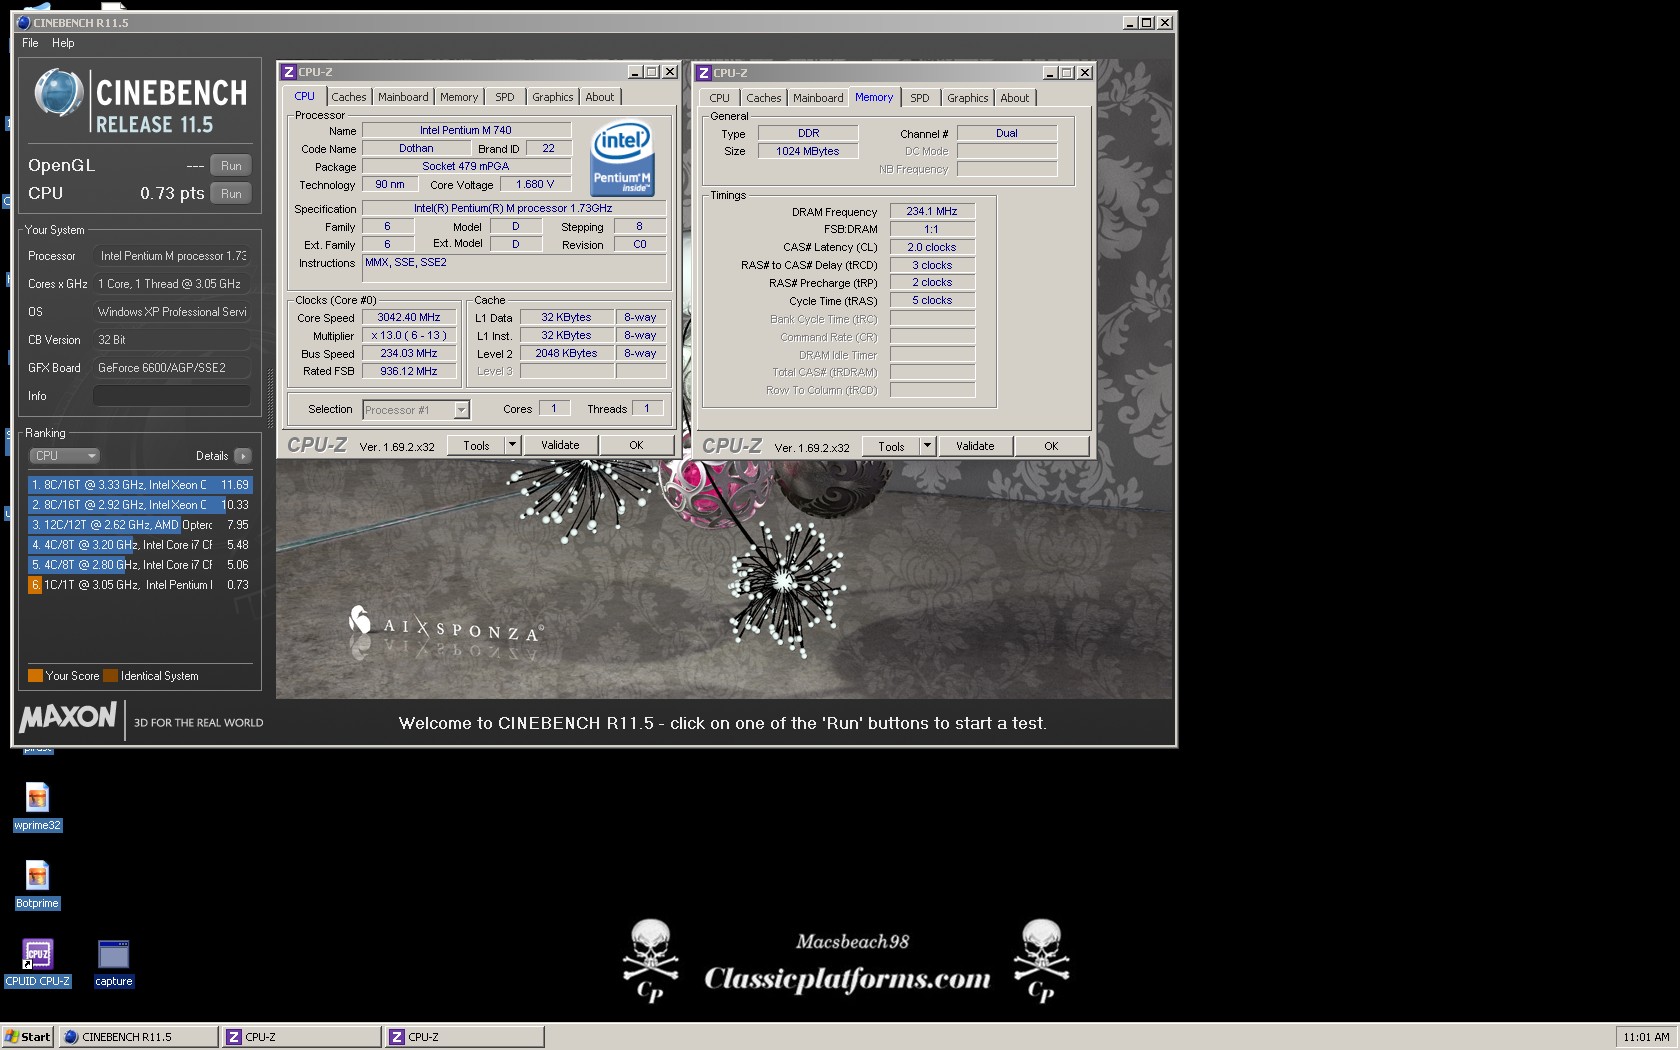Switch to About tab in Memory CPU-Z window
1680x1050 pixels.
coord(1015,98)
